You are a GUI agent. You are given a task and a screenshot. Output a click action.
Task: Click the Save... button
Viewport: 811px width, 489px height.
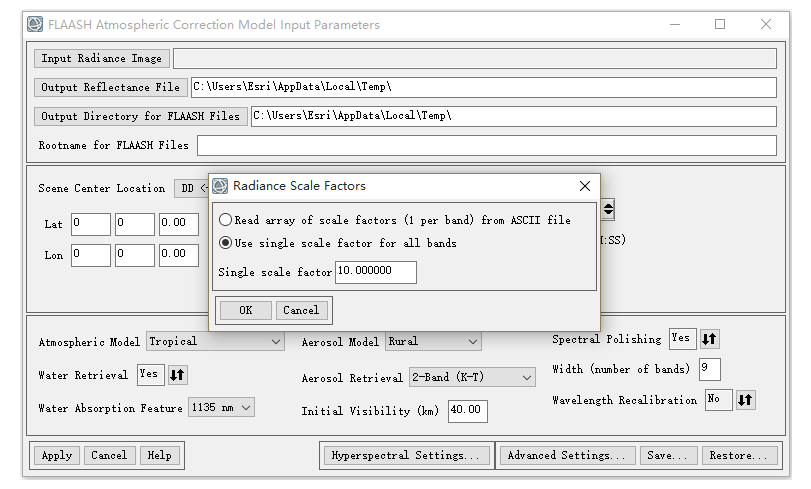(668, 455)
